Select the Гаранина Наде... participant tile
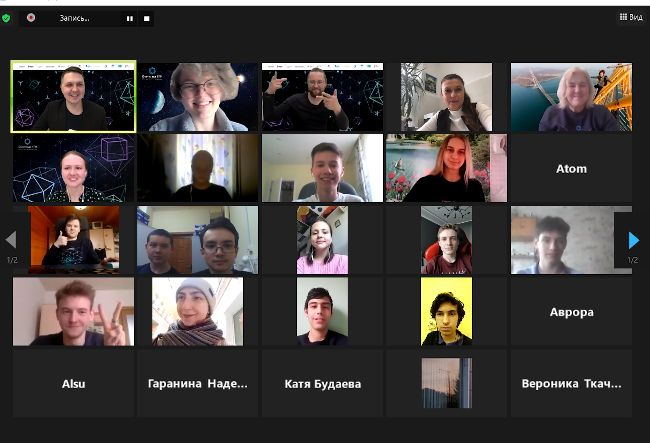The width and height of the screenshot is (650, 443). click(198, 383)
